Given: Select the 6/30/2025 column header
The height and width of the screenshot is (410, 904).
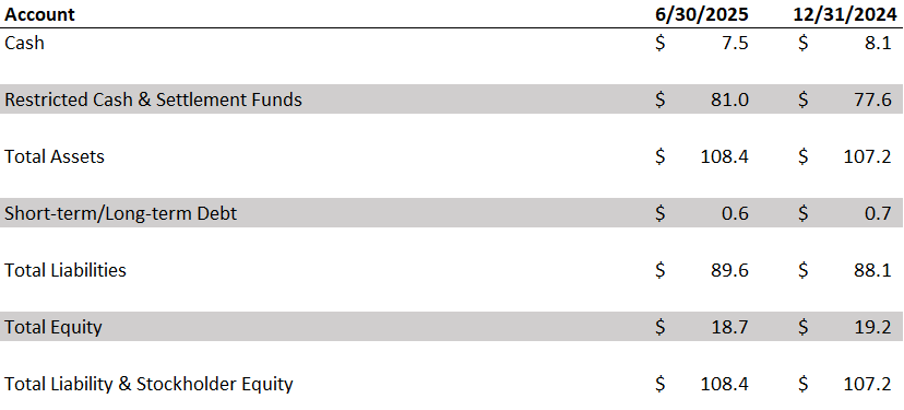Looking at the screenshot, I should (702, 14).
